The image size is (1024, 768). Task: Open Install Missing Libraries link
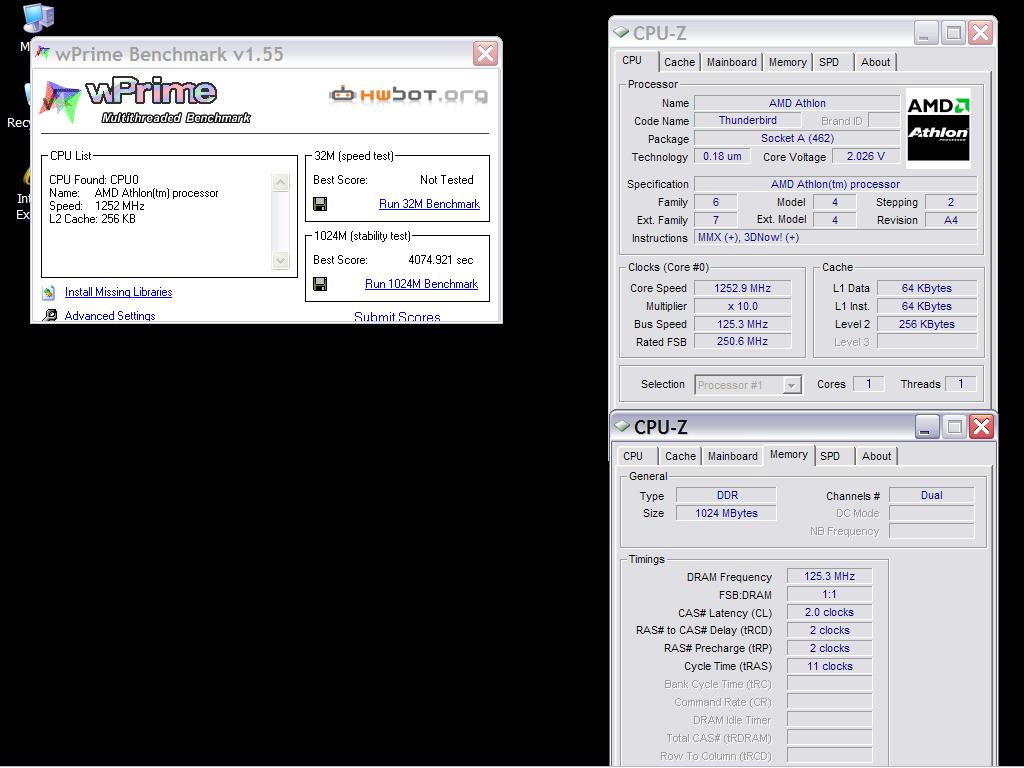coord(118,292)
